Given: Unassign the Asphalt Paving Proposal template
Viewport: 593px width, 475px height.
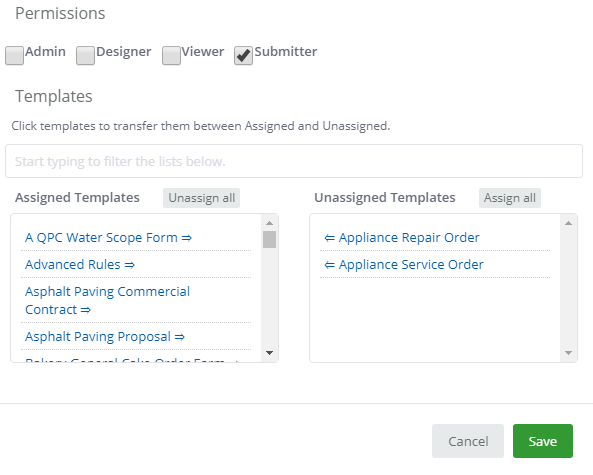Looking at the screenshot, I should click(x=105, y=336).
